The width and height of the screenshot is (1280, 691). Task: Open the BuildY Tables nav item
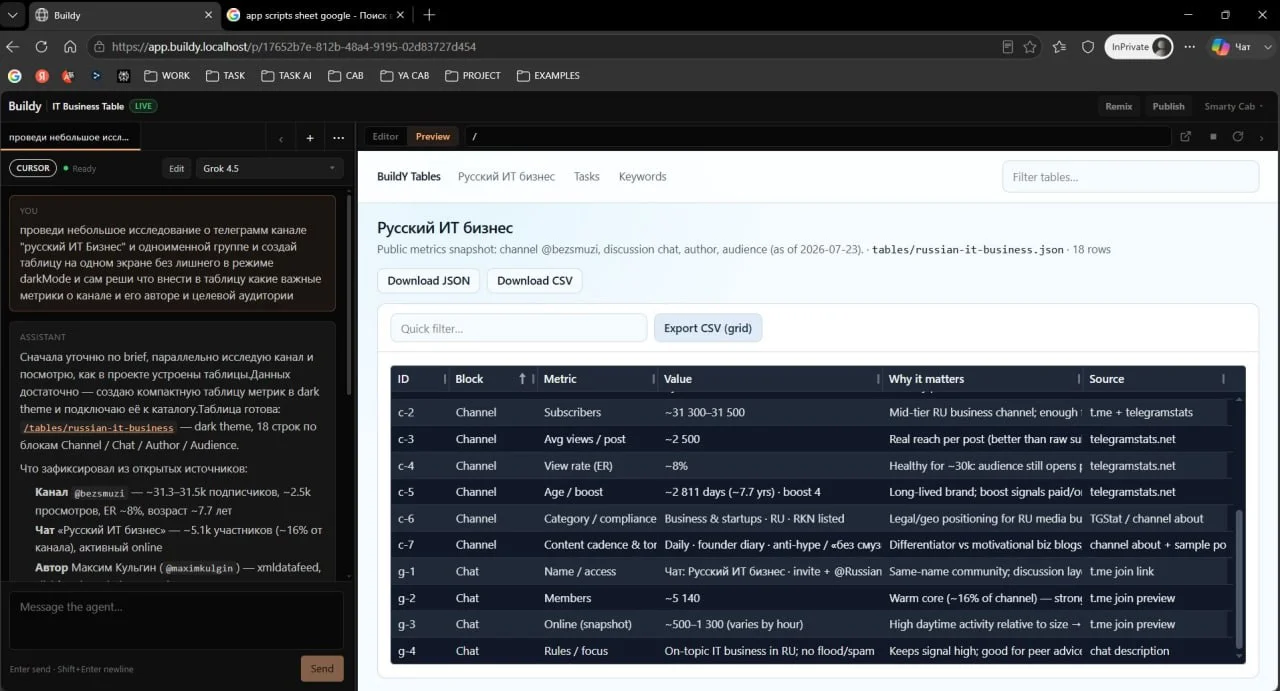point(409,176)
